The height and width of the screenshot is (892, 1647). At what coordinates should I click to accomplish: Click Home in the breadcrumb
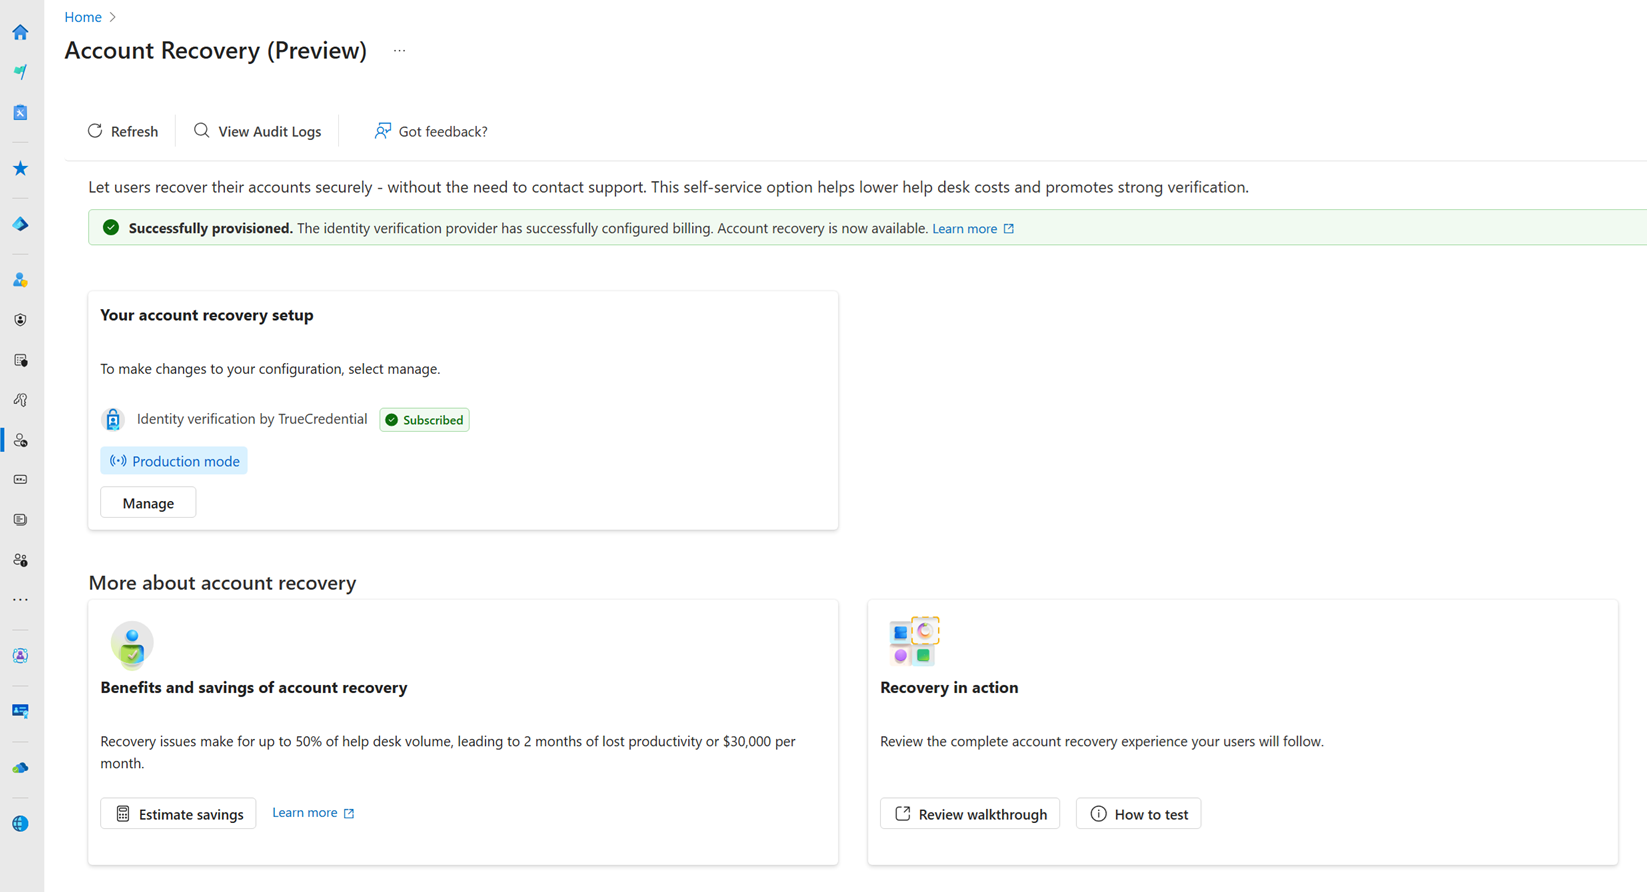click(83, 17)
